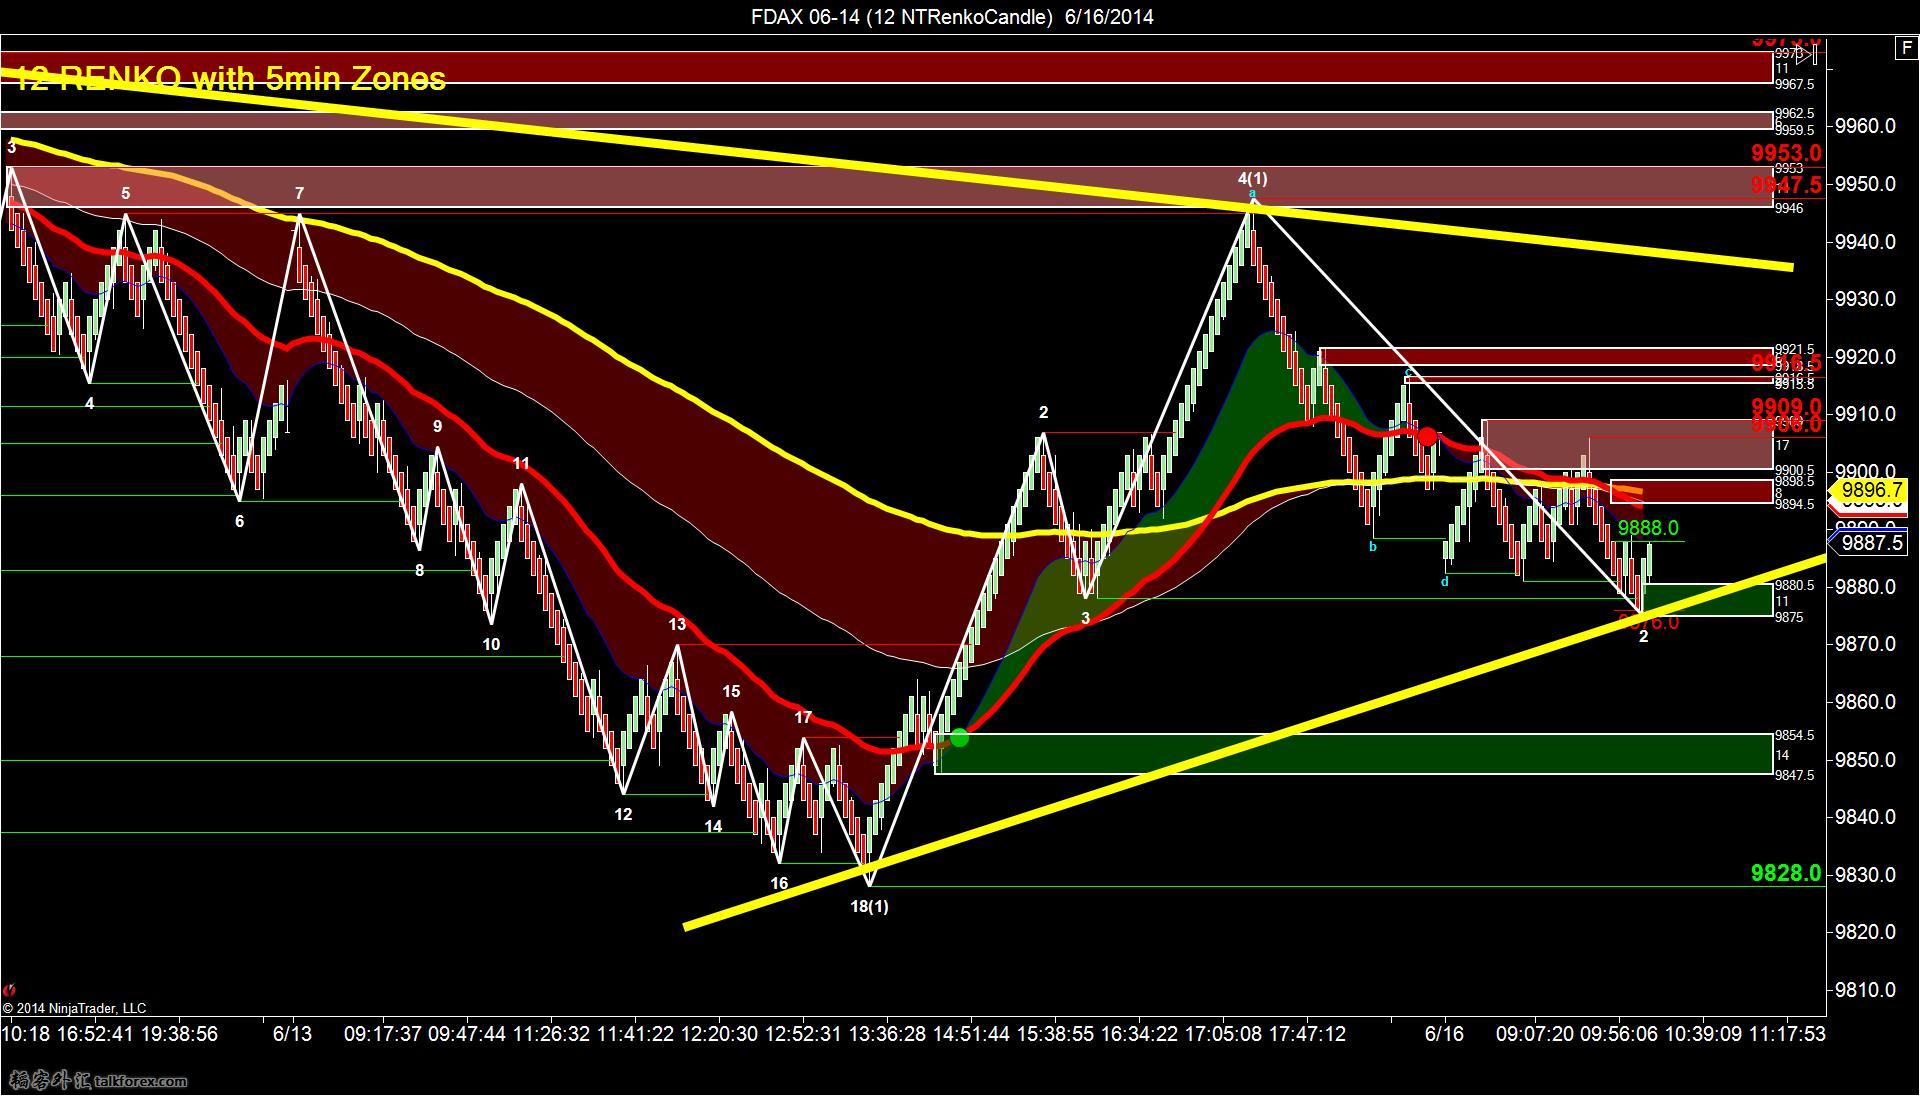Click the 09:47:44 time axis label
This screenshot has width=1920, height=1096.
[467, 1034]
